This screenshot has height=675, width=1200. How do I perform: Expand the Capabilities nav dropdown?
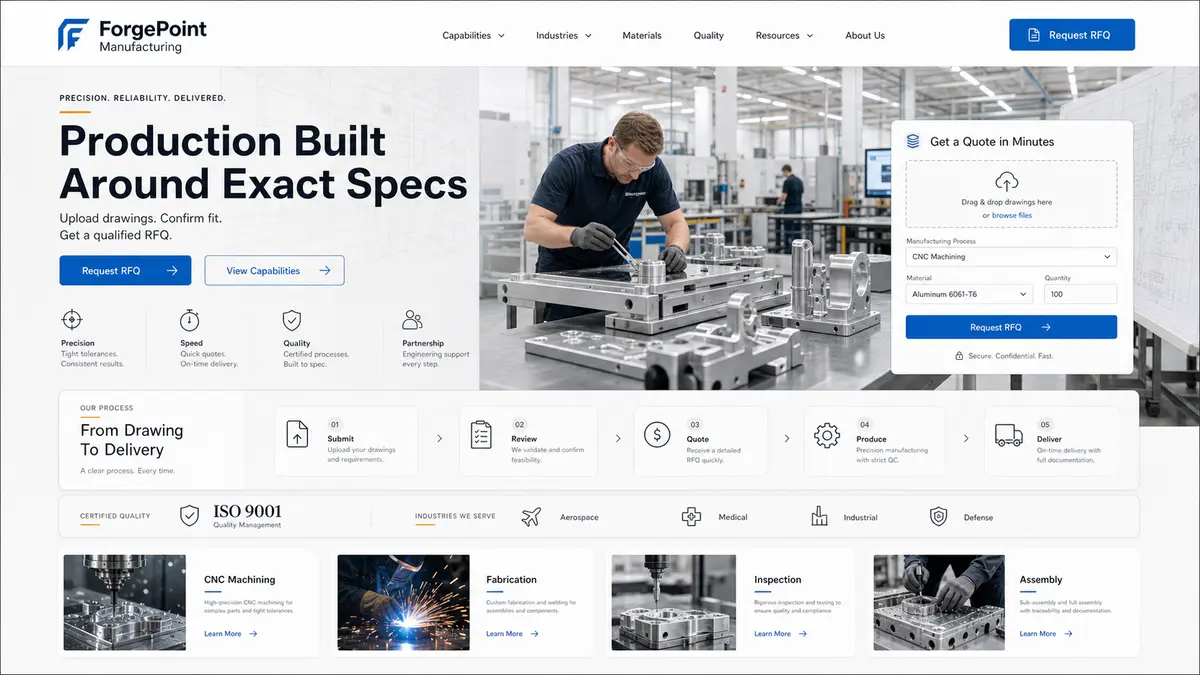pos(473,35)
